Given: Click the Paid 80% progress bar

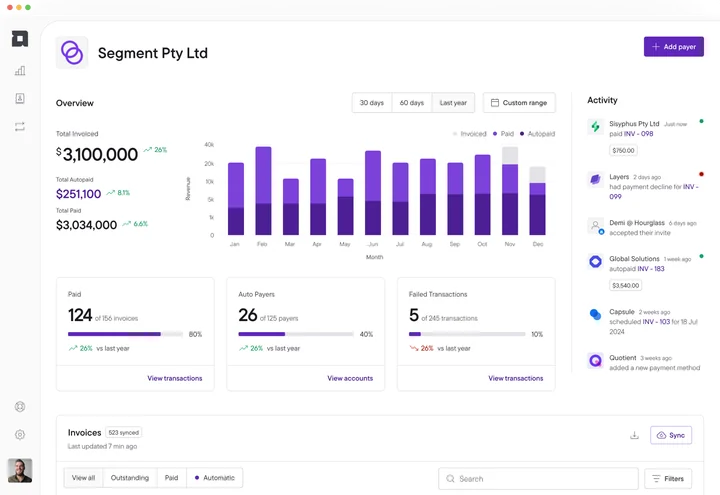Looking at the screenshot, I should coord(125,334).
